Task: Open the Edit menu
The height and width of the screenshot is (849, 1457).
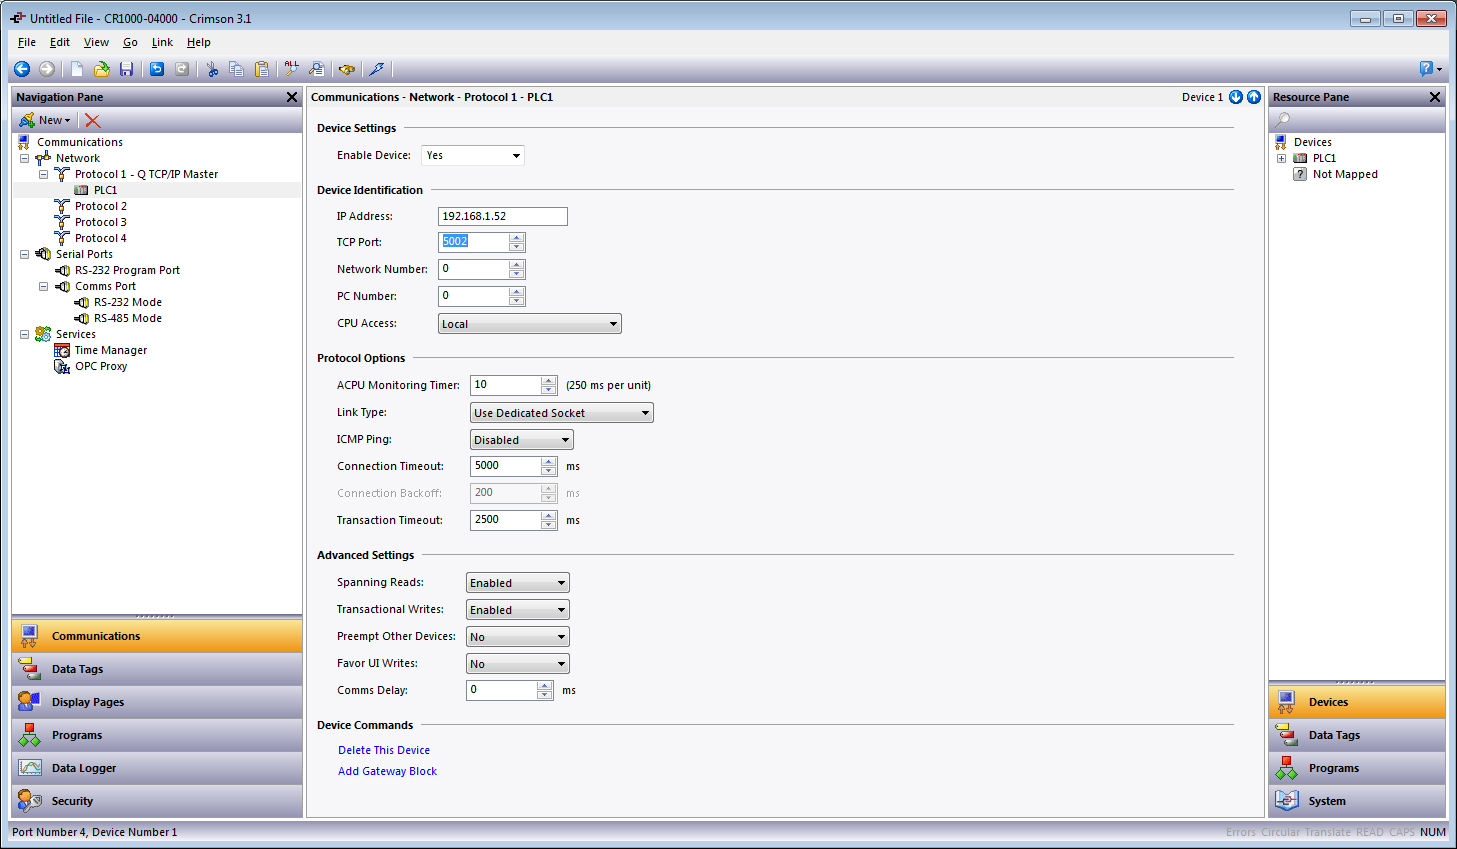Action: [x=60, y=42]
